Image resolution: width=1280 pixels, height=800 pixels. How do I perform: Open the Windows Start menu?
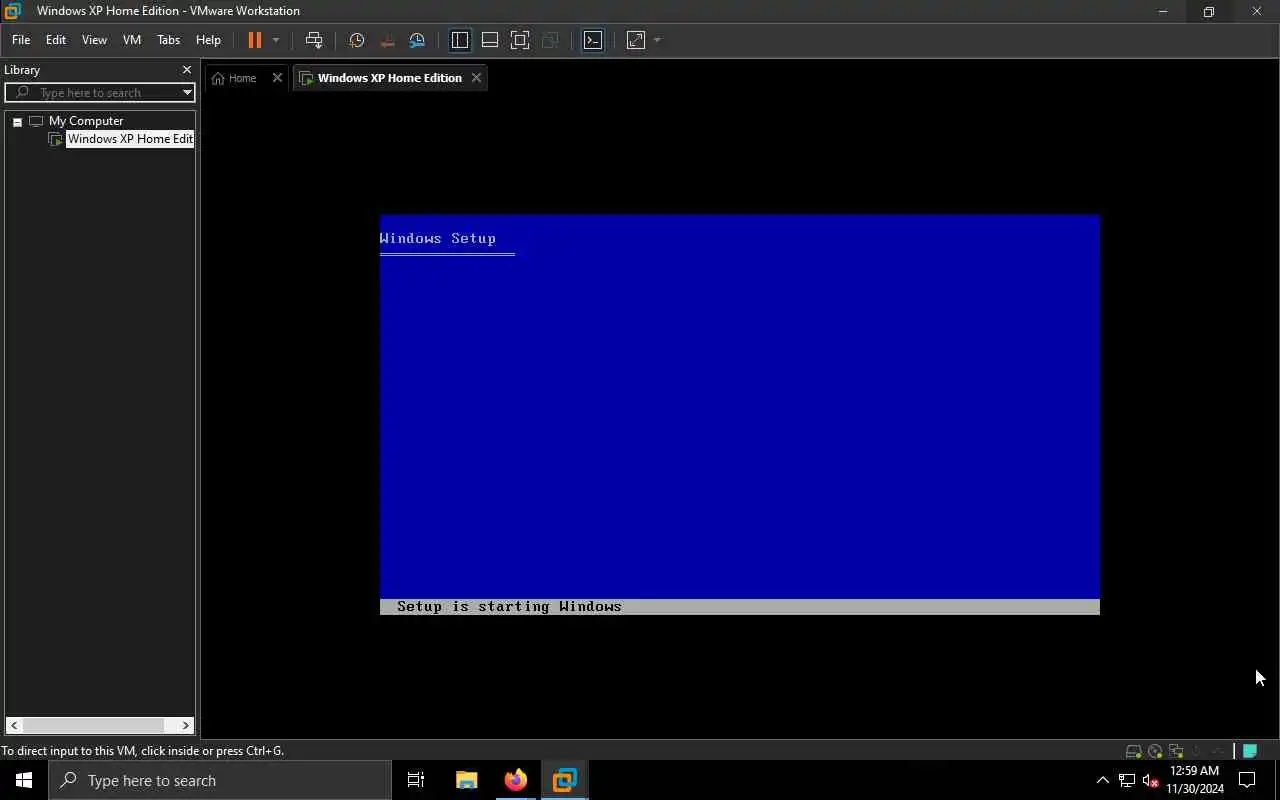pyautogui.click(x=24, y=780)
